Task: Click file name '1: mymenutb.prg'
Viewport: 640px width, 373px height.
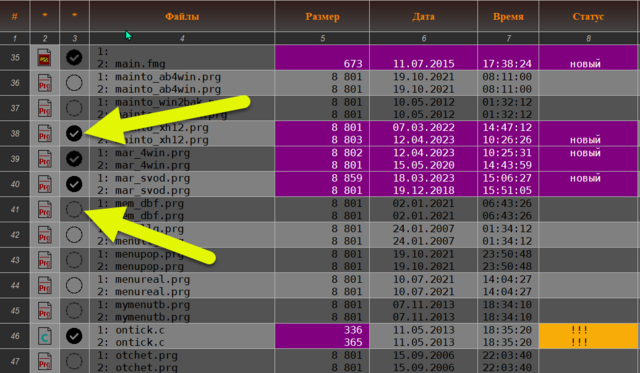Action: pyautogui.click(x=144, y=305)
